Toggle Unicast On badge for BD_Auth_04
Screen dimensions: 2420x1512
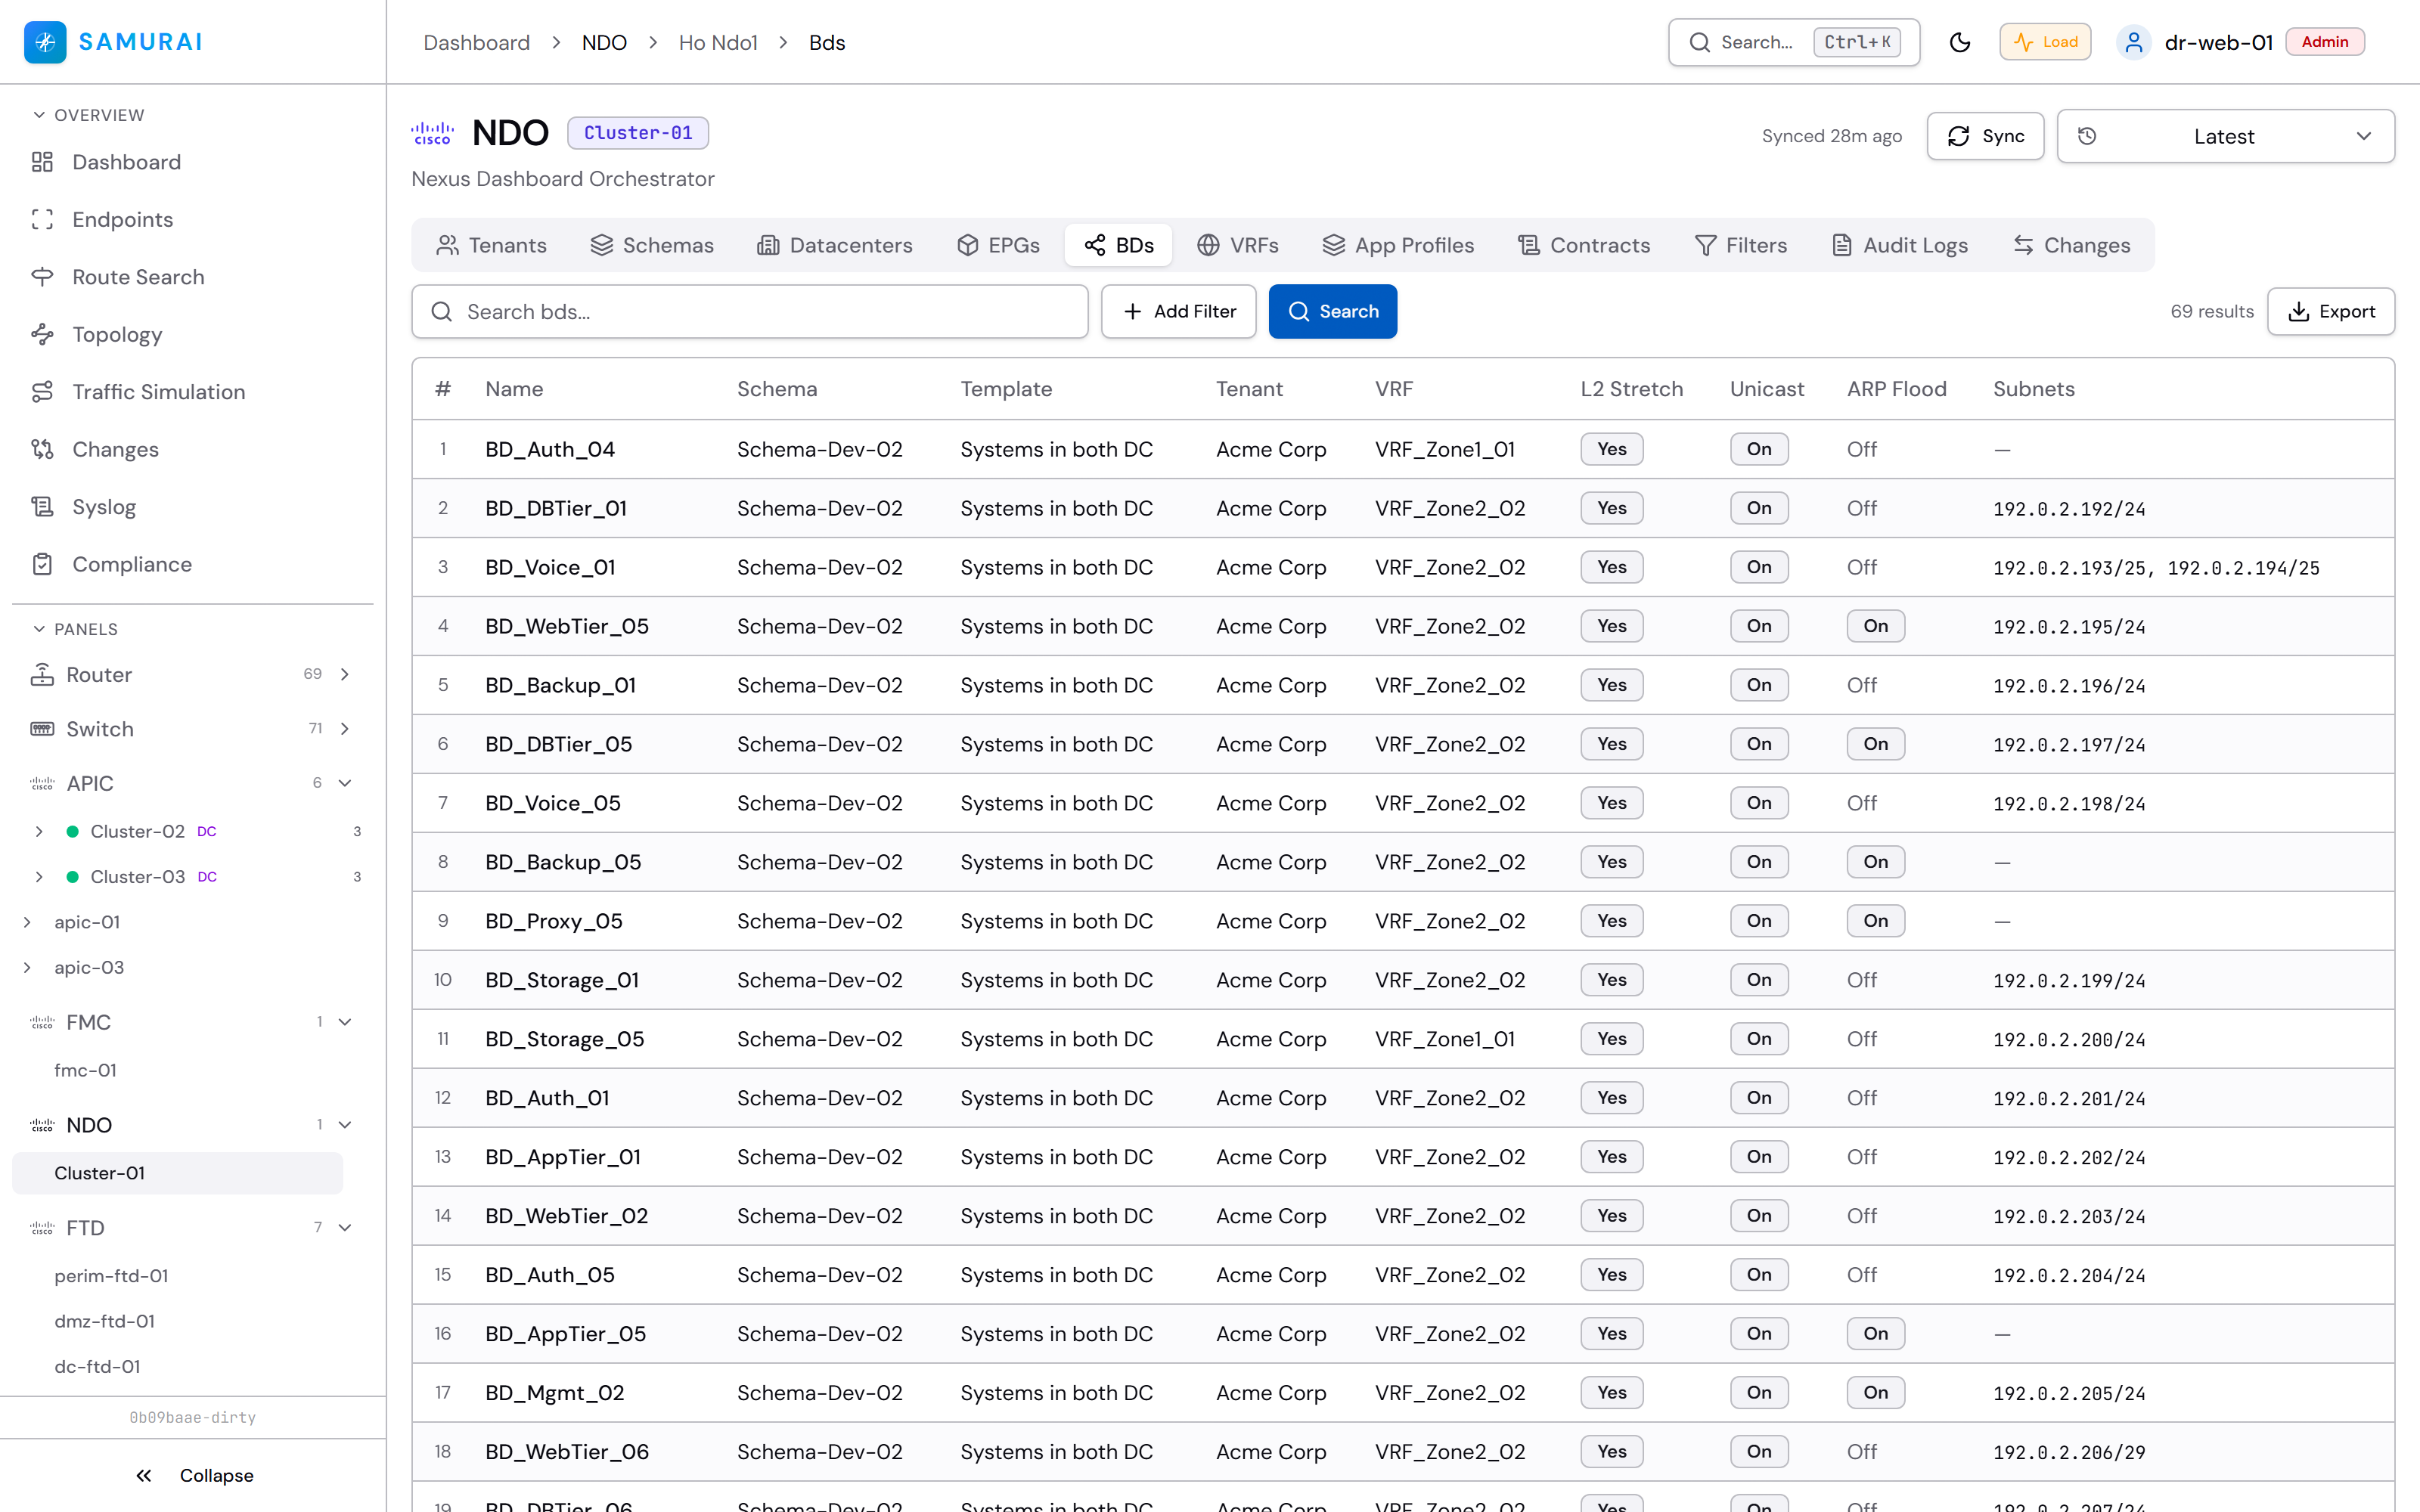pyautogui.click(x=1759, y=449)
